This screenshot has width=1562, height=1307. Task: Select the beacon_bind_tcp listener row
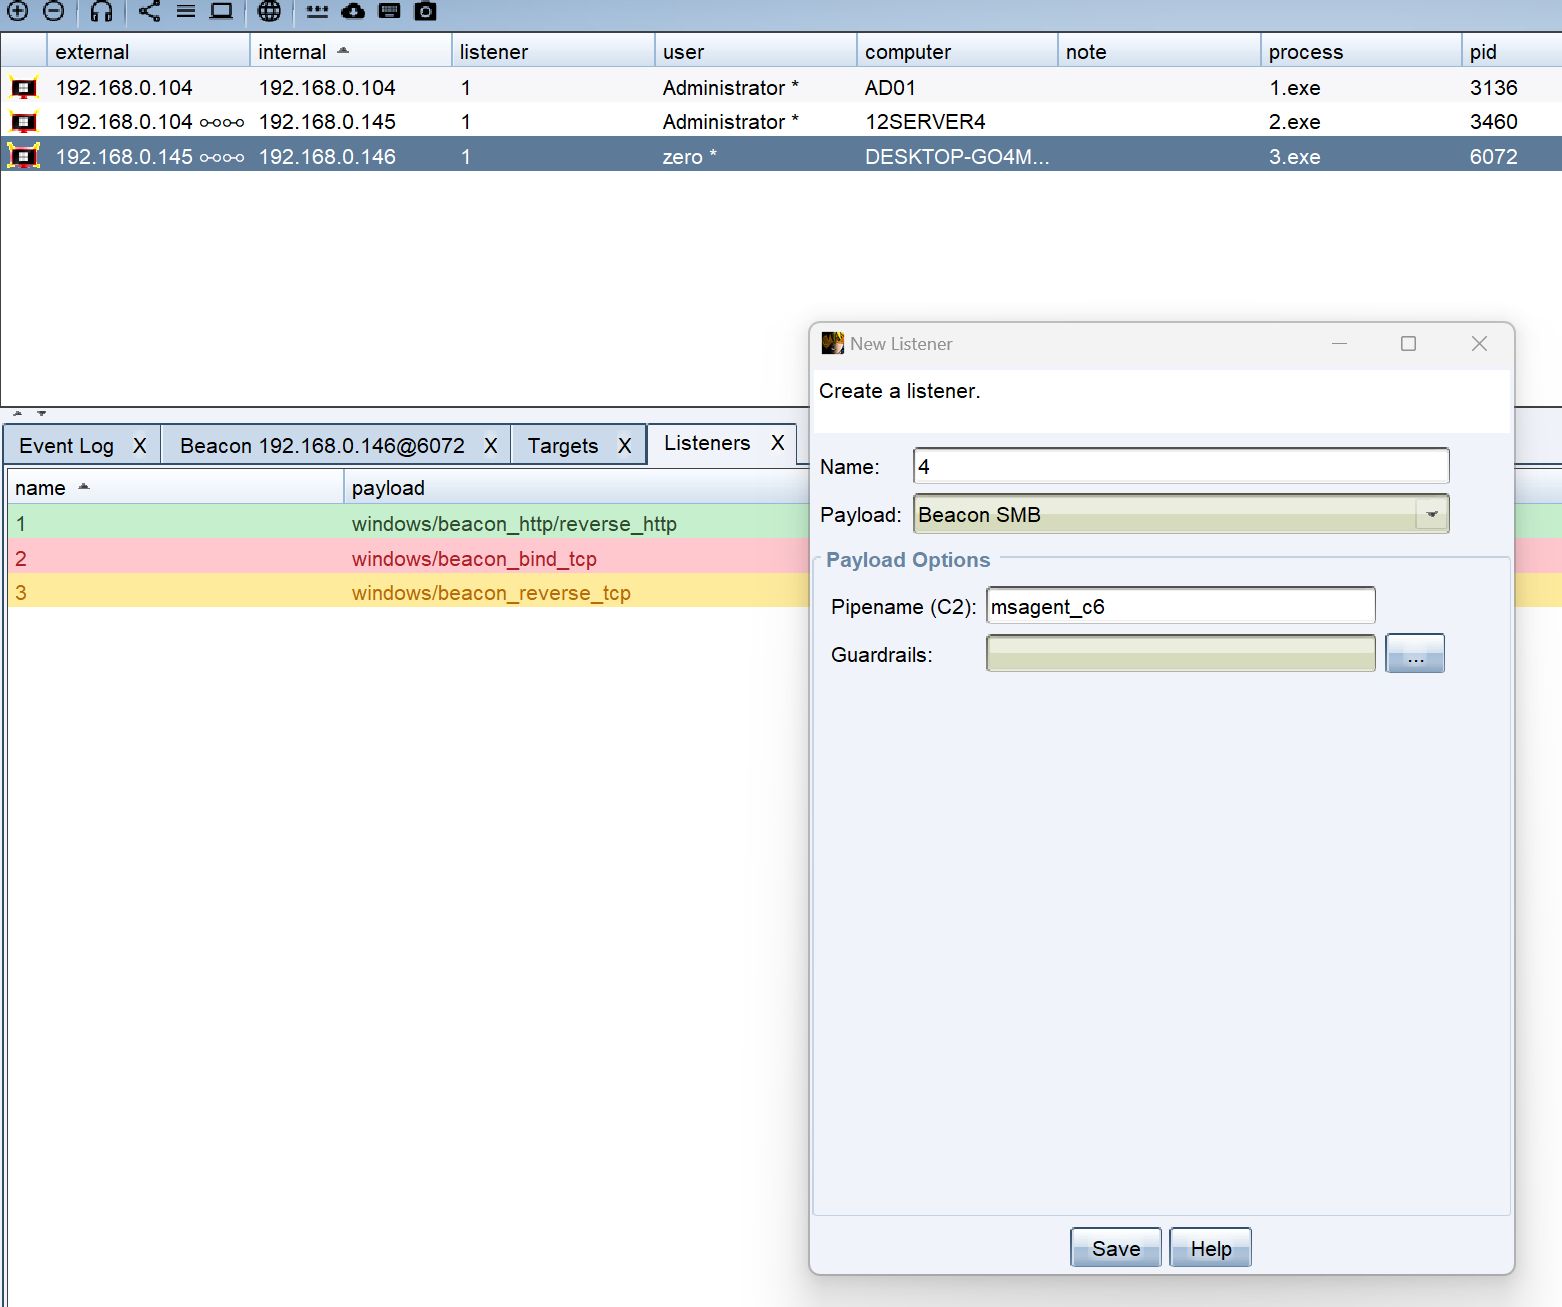coord(400,558)
